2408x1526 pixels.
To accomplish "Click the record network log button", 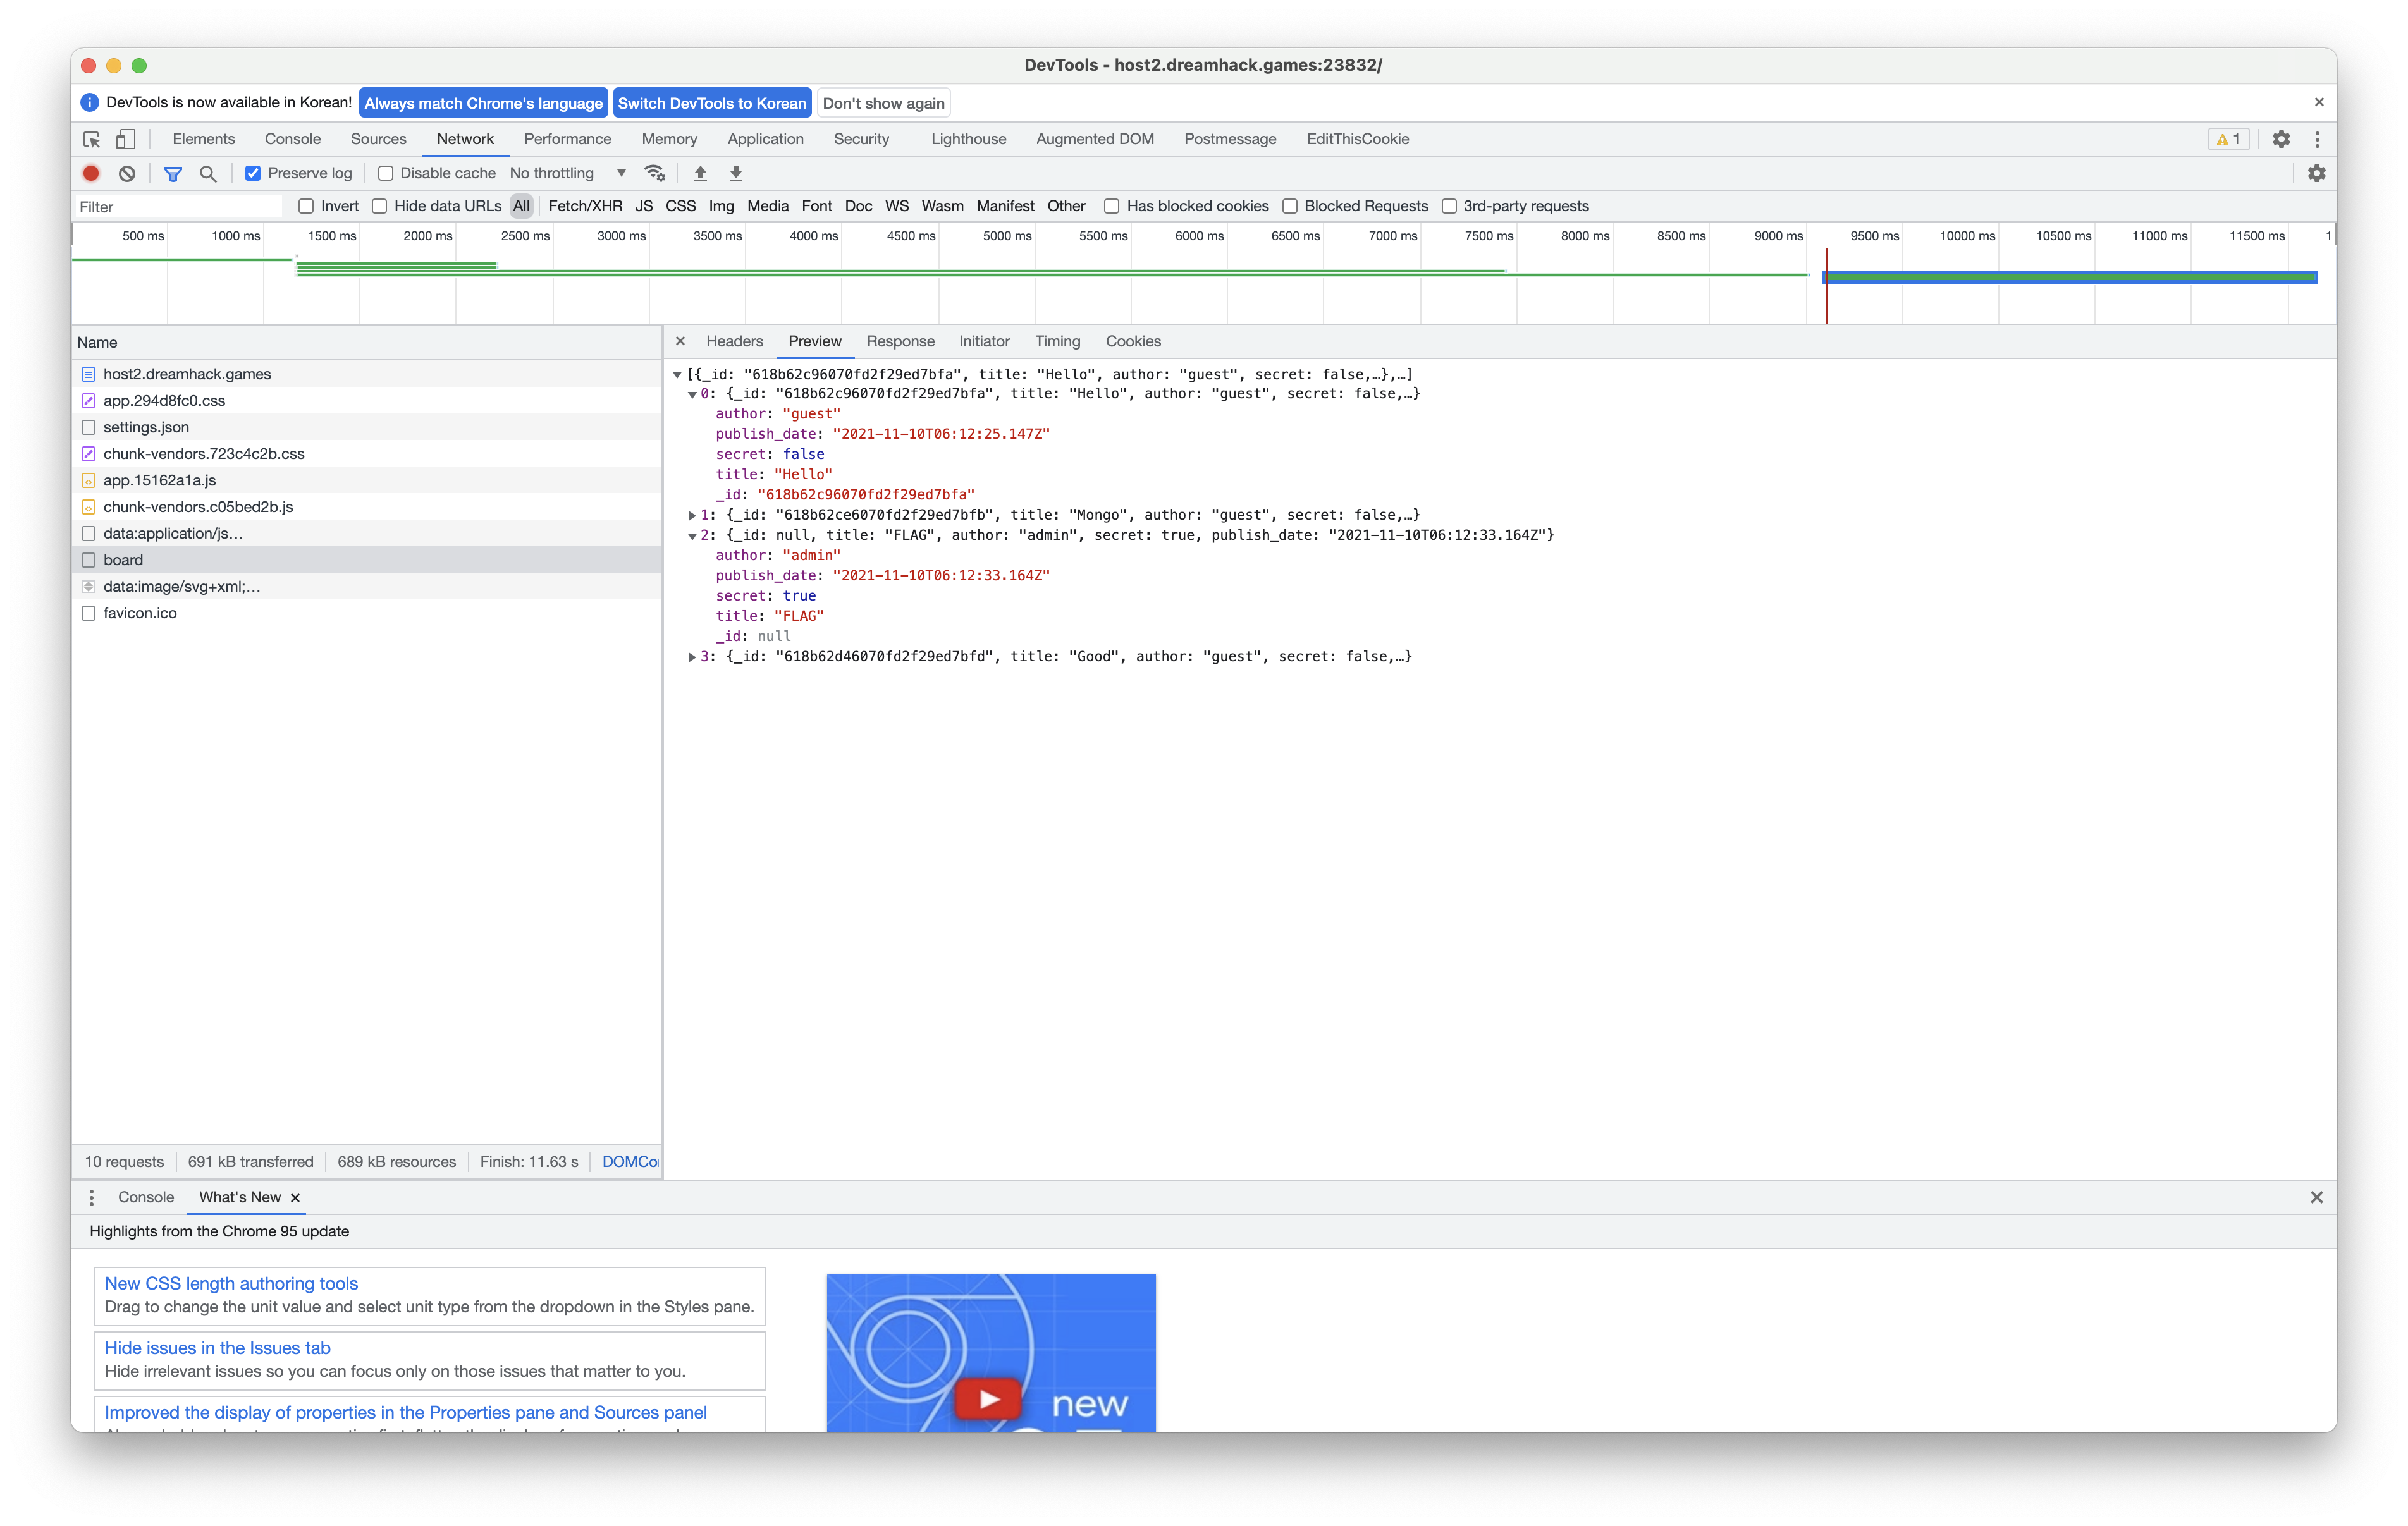I will click(91, 173).
